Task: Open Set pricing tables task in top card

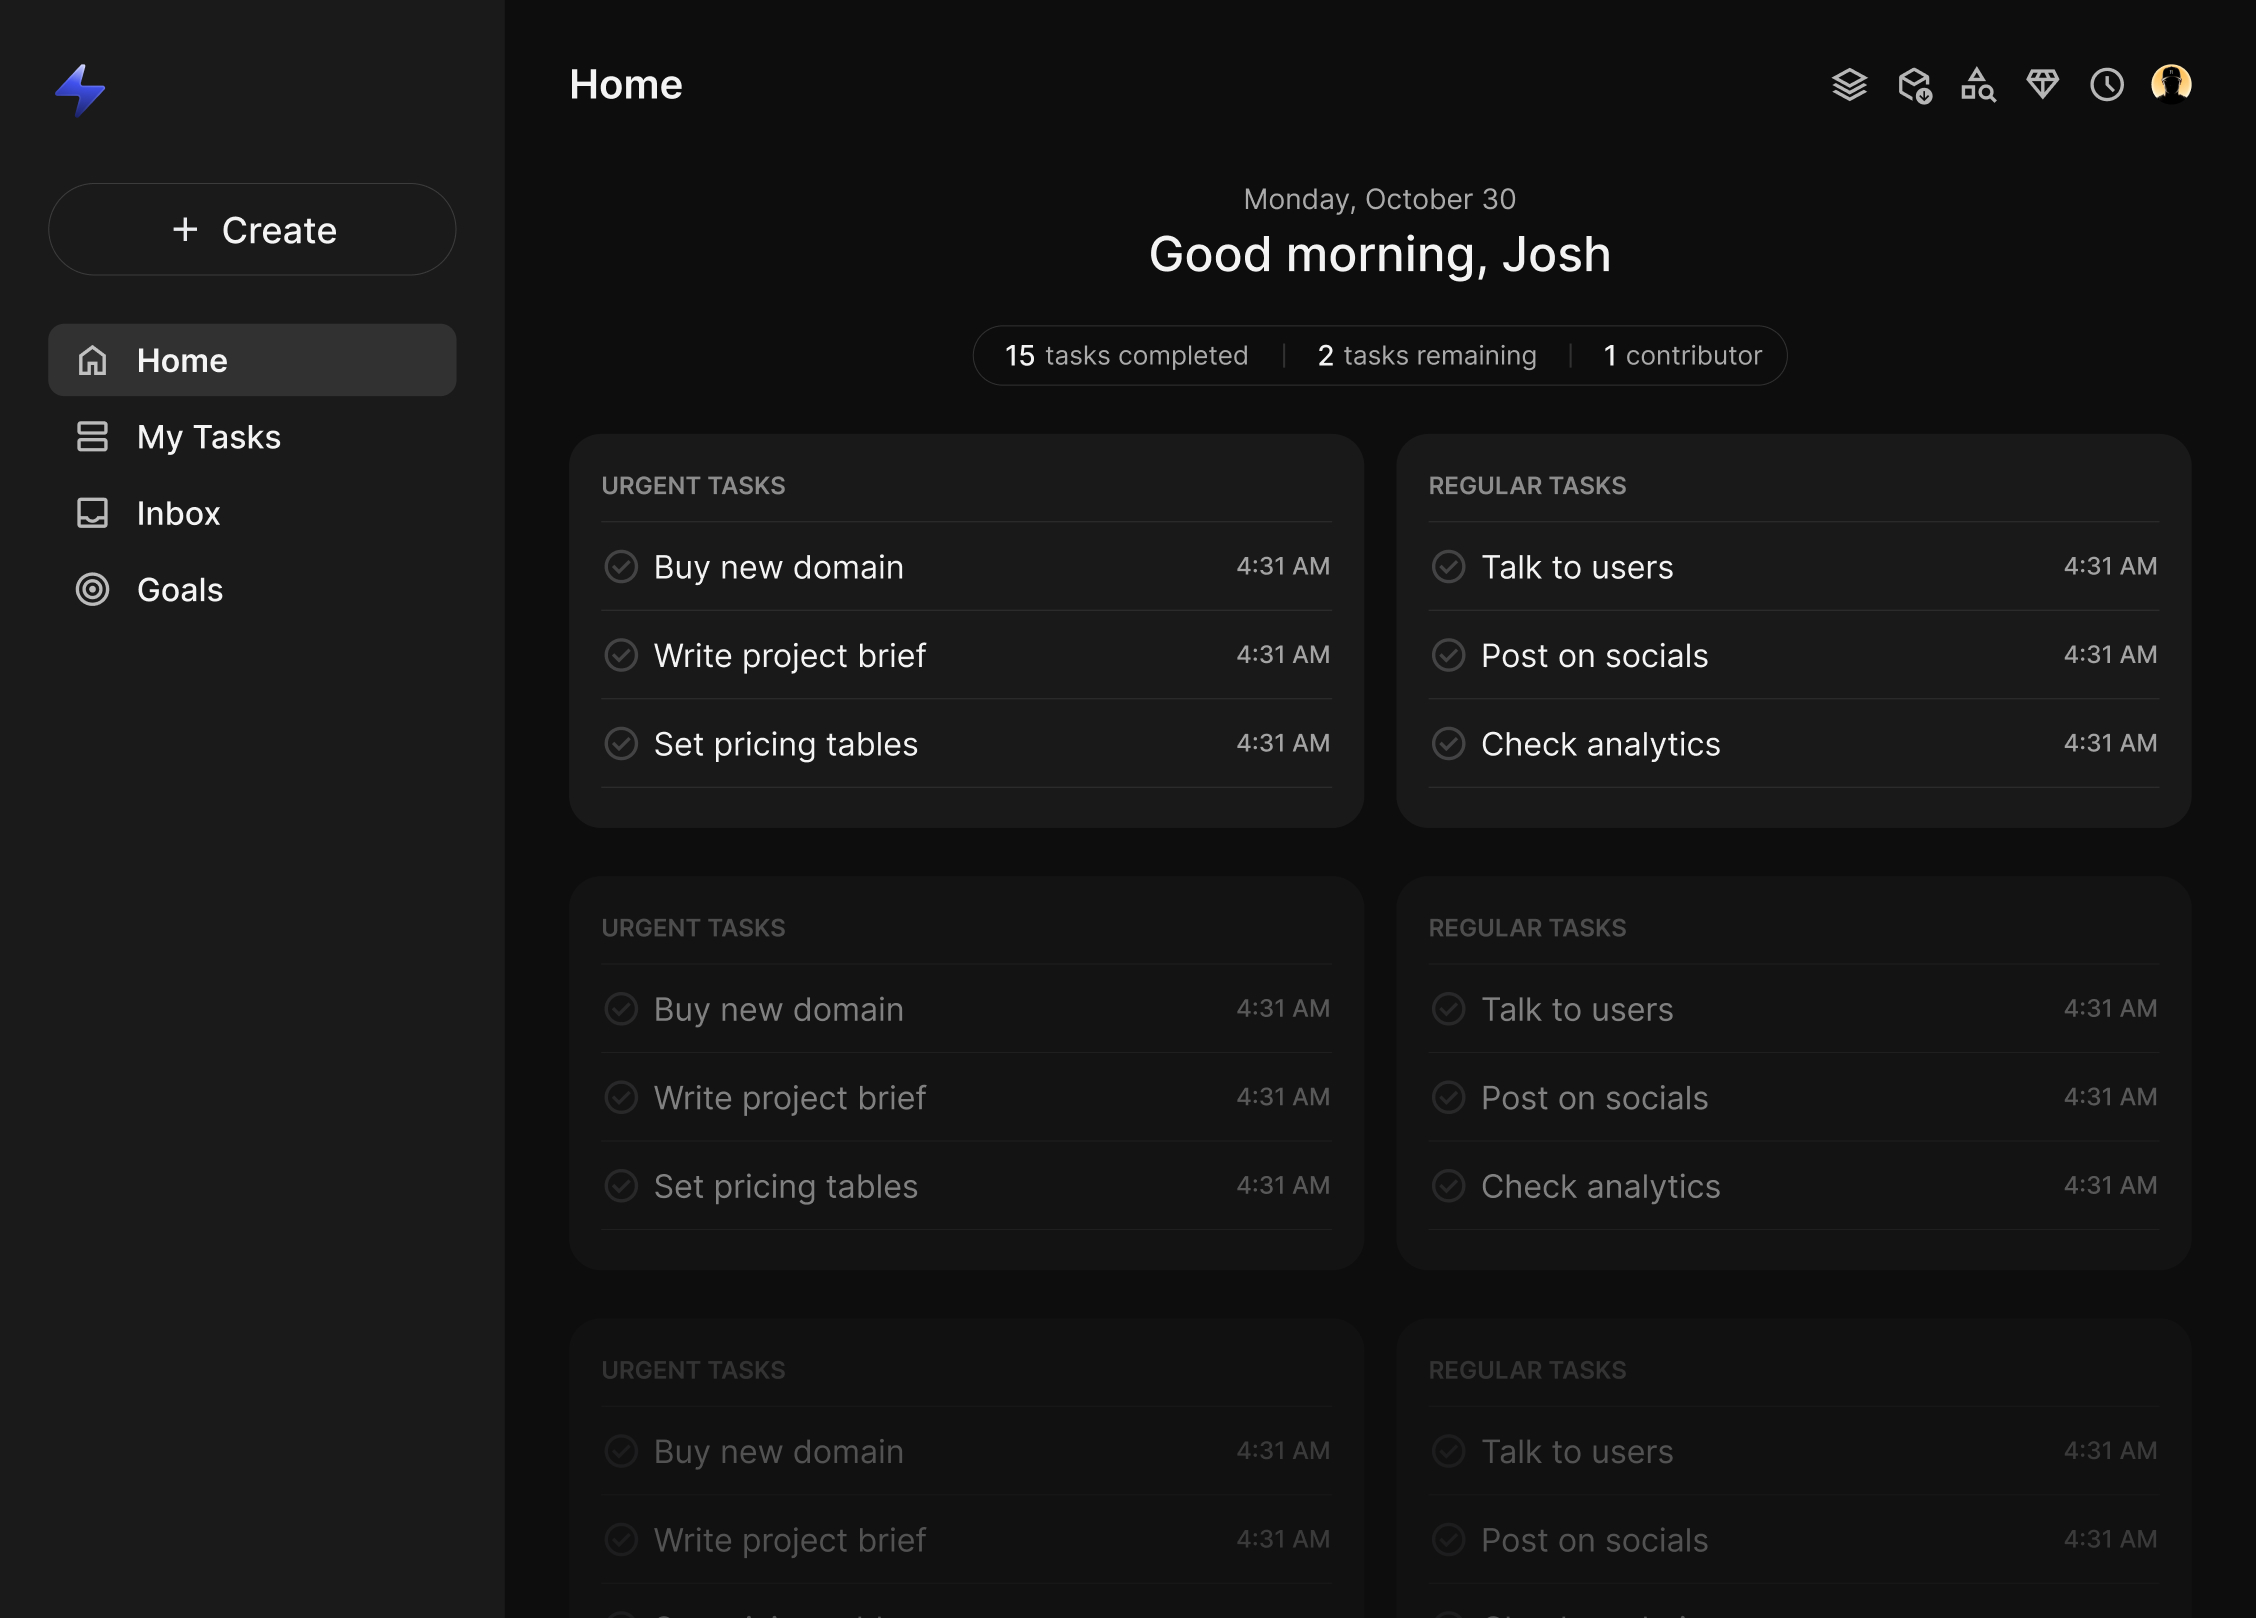Action: pos(785,744)
